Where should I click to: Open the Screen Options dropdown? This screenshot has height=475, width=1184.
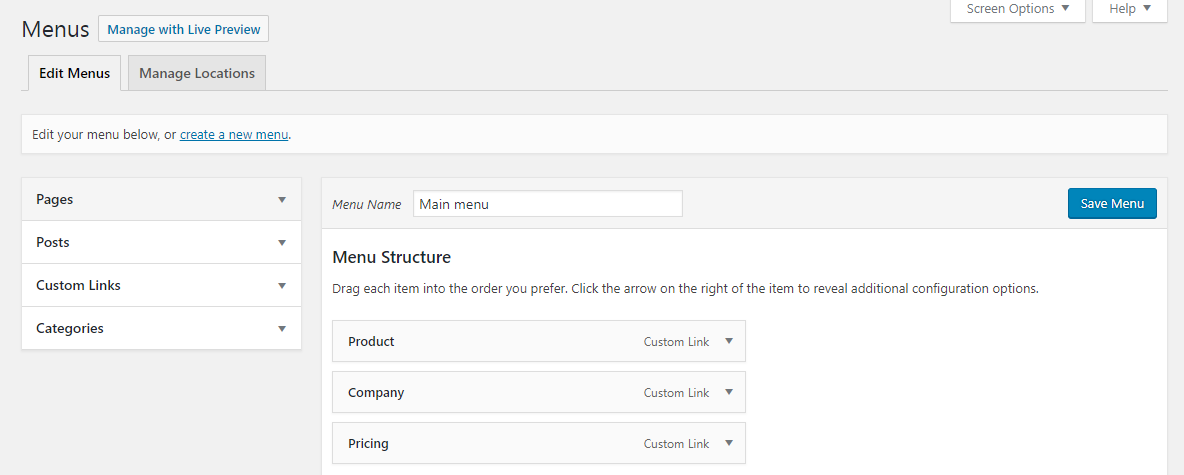point(1018,10)
